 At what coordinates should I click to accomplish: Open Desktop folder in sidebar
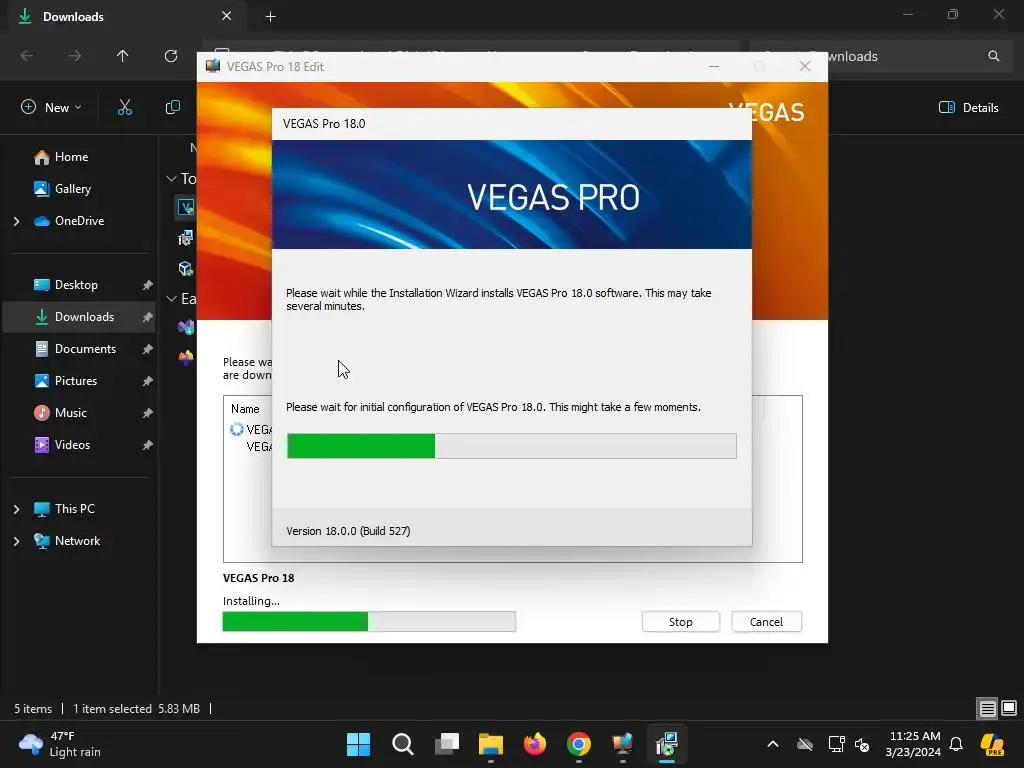(x=76, y=285)
